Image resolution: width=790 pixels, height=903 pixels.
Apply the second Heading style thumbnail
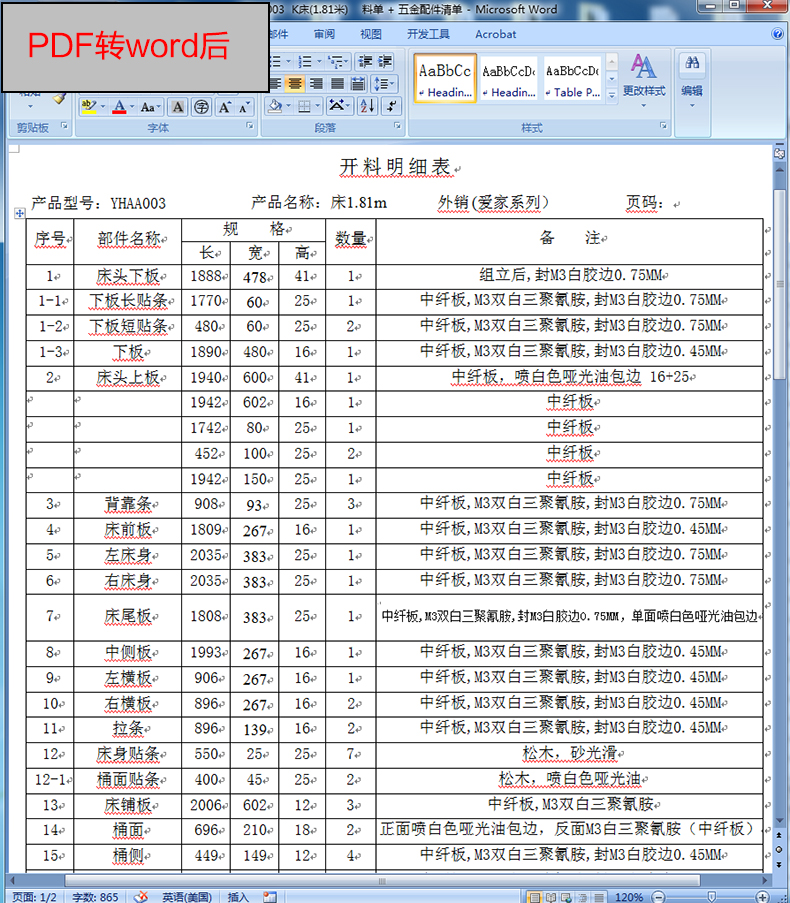(x=508, y=79)
